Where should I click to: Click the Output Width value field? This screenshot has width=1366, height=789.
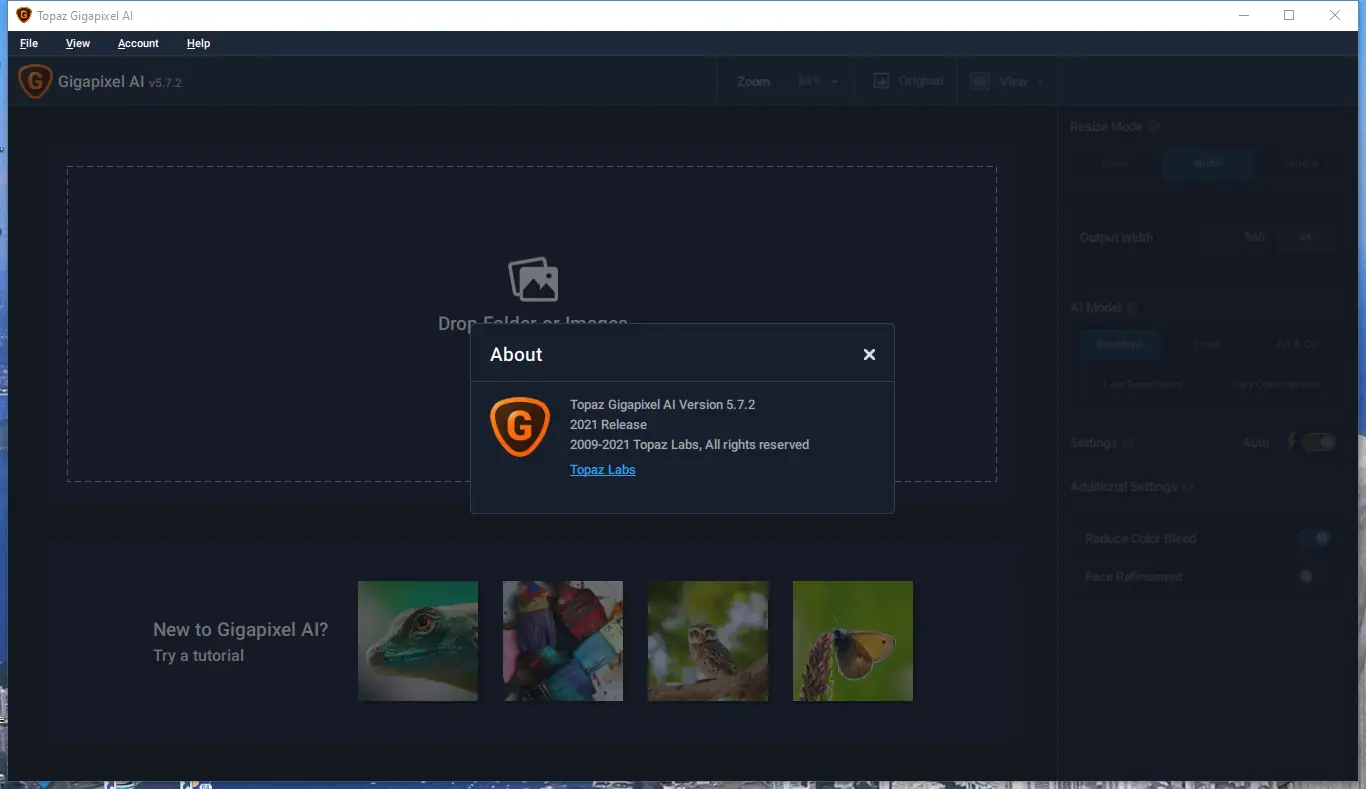[1239, 238]
